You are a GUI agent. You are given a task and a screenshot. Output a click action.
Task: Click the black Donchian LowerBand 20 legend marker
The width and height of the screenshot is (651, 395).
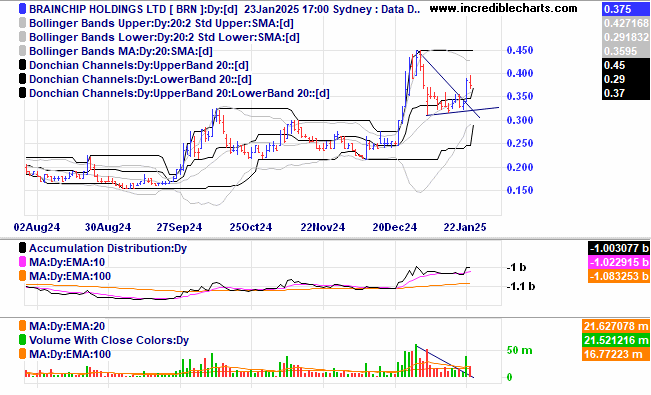point(22,79)
